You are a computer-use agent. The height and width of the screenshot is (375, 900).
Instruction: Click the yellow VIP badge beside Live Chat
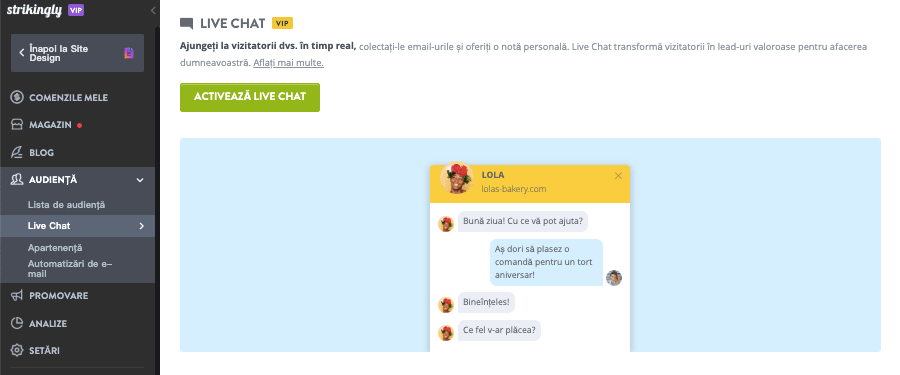pos(282,24)
